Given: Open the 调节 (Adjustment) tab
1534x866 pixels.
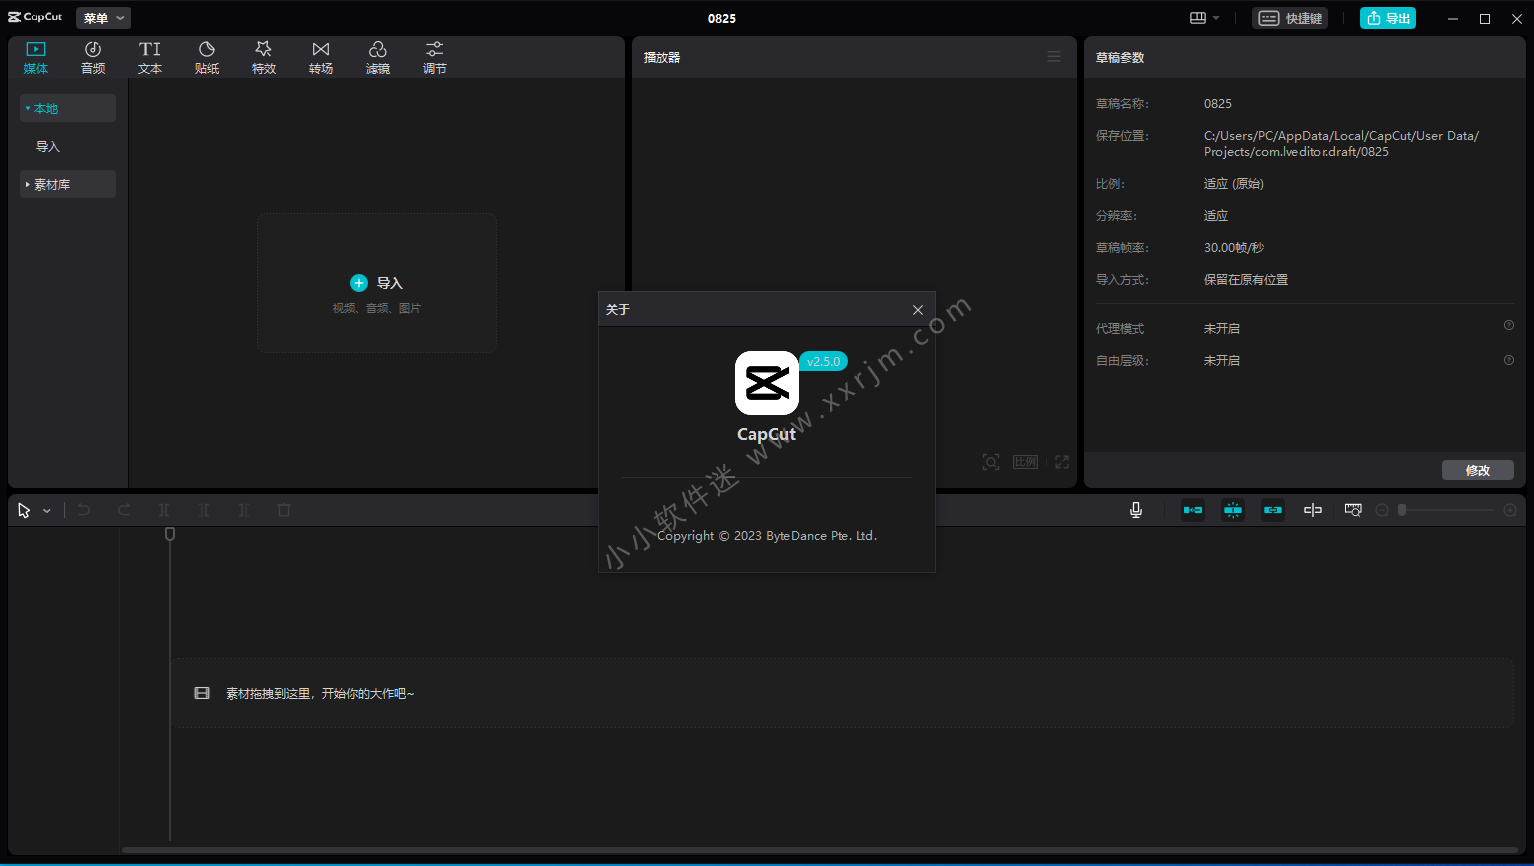Looking at the screenshot, I should [435, 58].
